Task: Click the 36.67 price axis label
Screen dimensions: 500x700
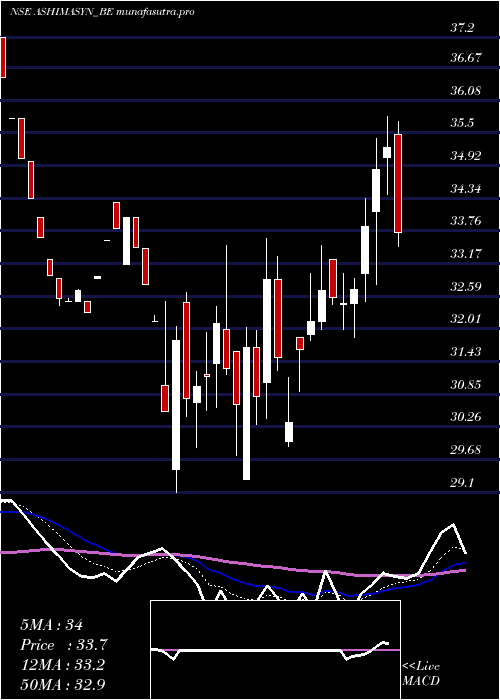Action: coord(465,58)
